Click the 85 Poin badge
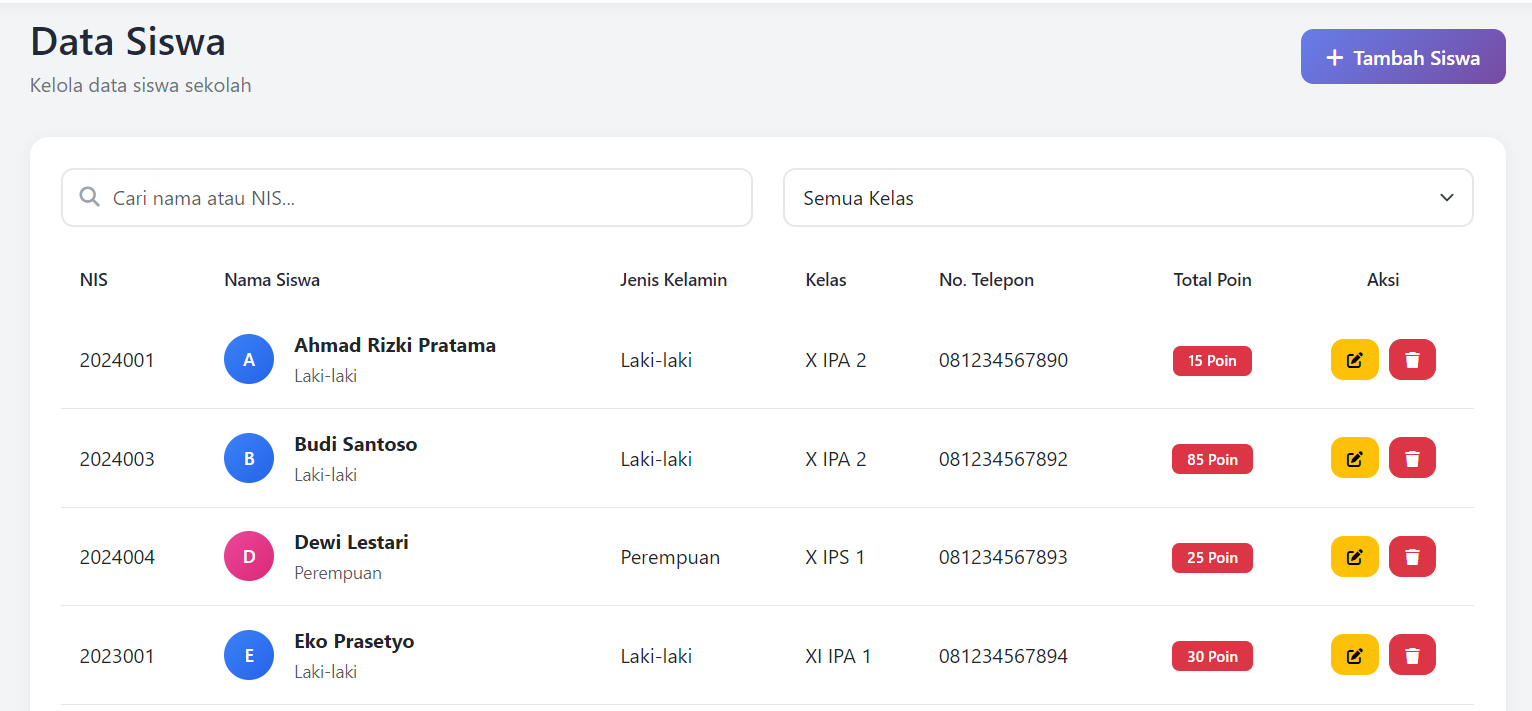 pyautogui.click(x=1212, y=460)
